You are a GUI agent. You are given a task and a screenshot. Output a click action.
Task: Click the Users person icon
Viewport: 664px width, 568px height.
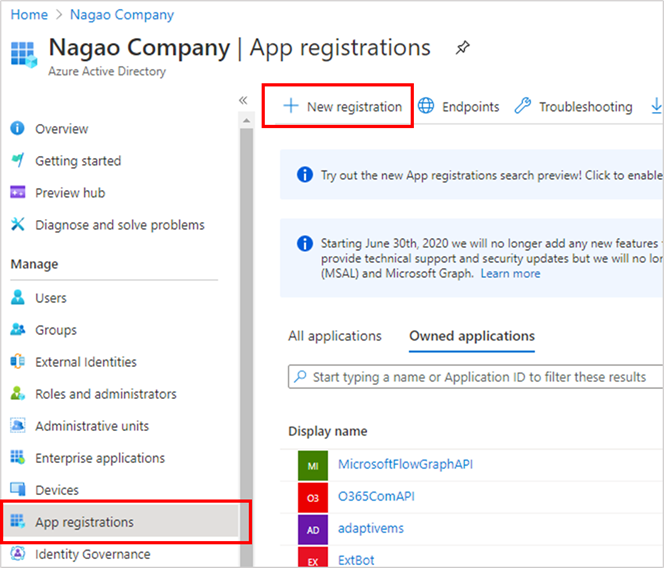point(17,297)
